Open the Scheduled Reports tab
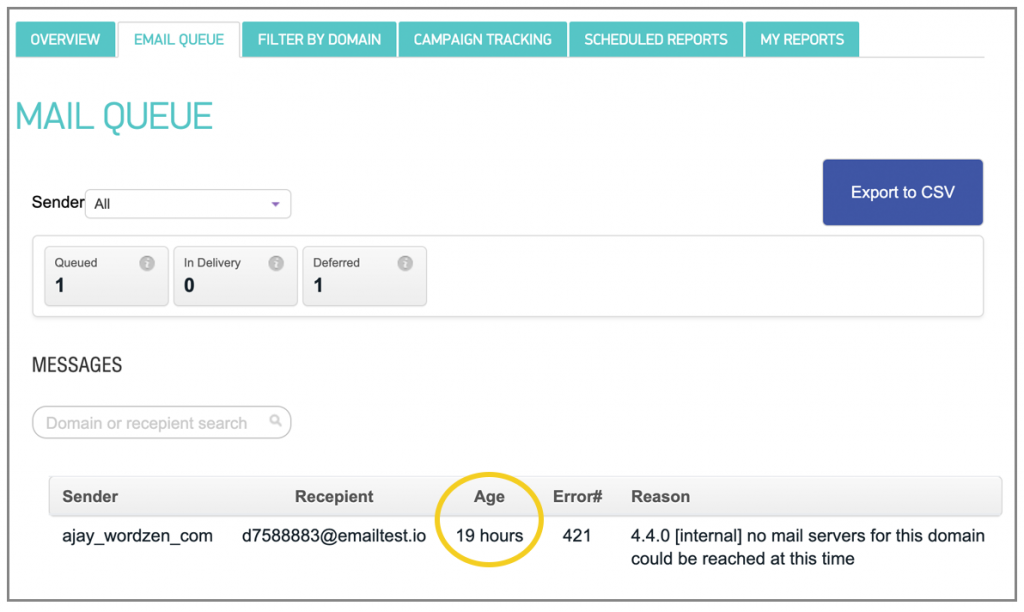 (x=656, y=40)
